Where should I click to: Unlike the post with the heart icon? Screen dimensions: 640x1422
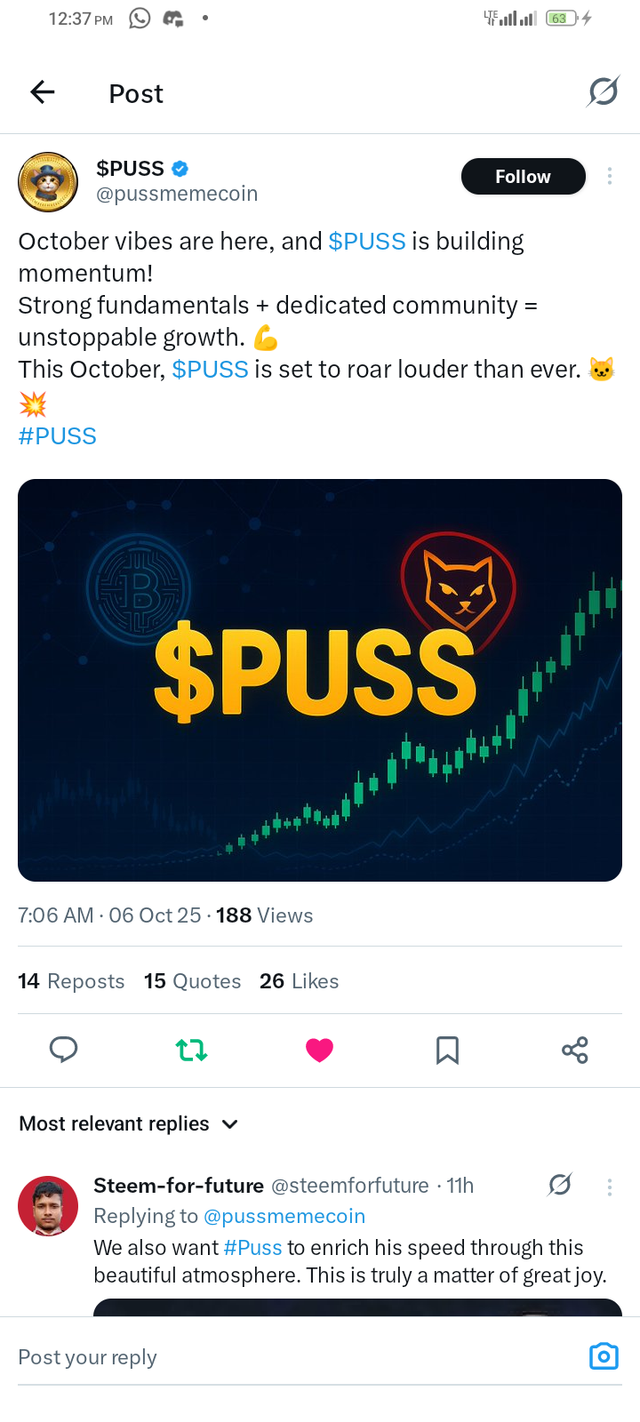tap(319, 1049)
